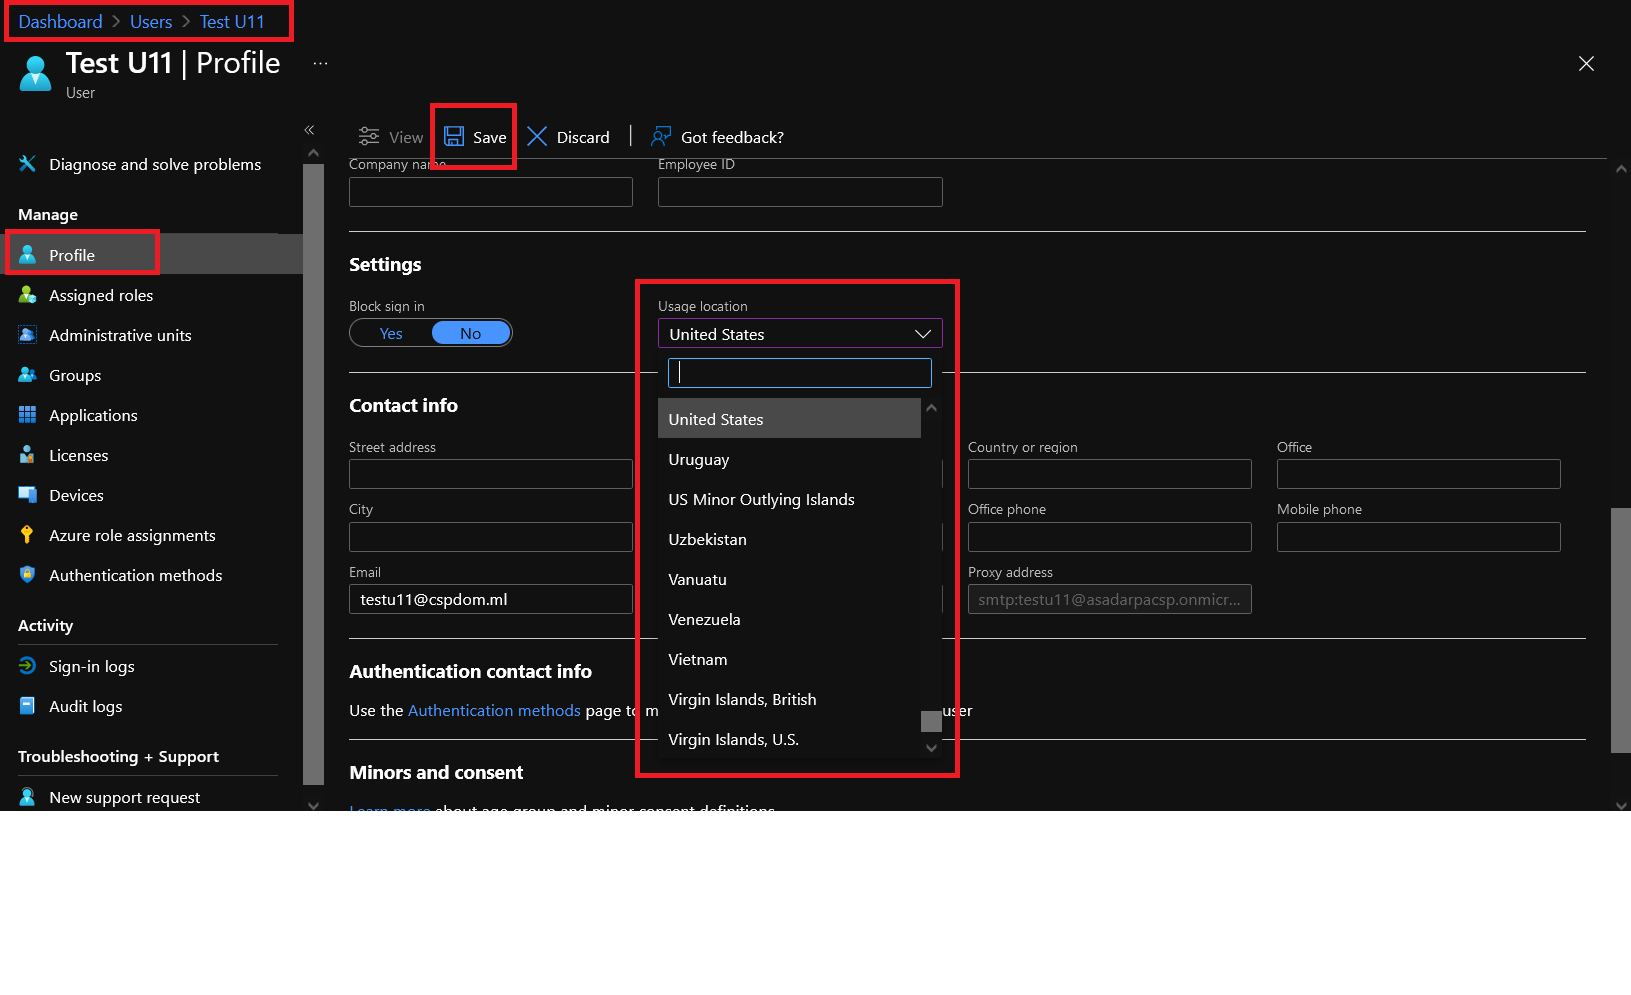Collapse the left sidebar with double chevron
The height and width of the screenshot is (995, 1631).
tap(310, 130)
